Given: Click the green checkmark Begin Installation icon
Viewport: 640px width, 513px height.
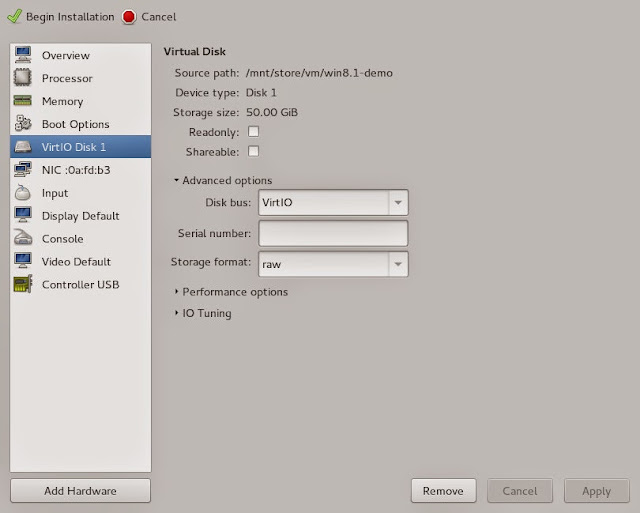Looking at the screenshot, I should pyautogui.click(x=15, y=16).
